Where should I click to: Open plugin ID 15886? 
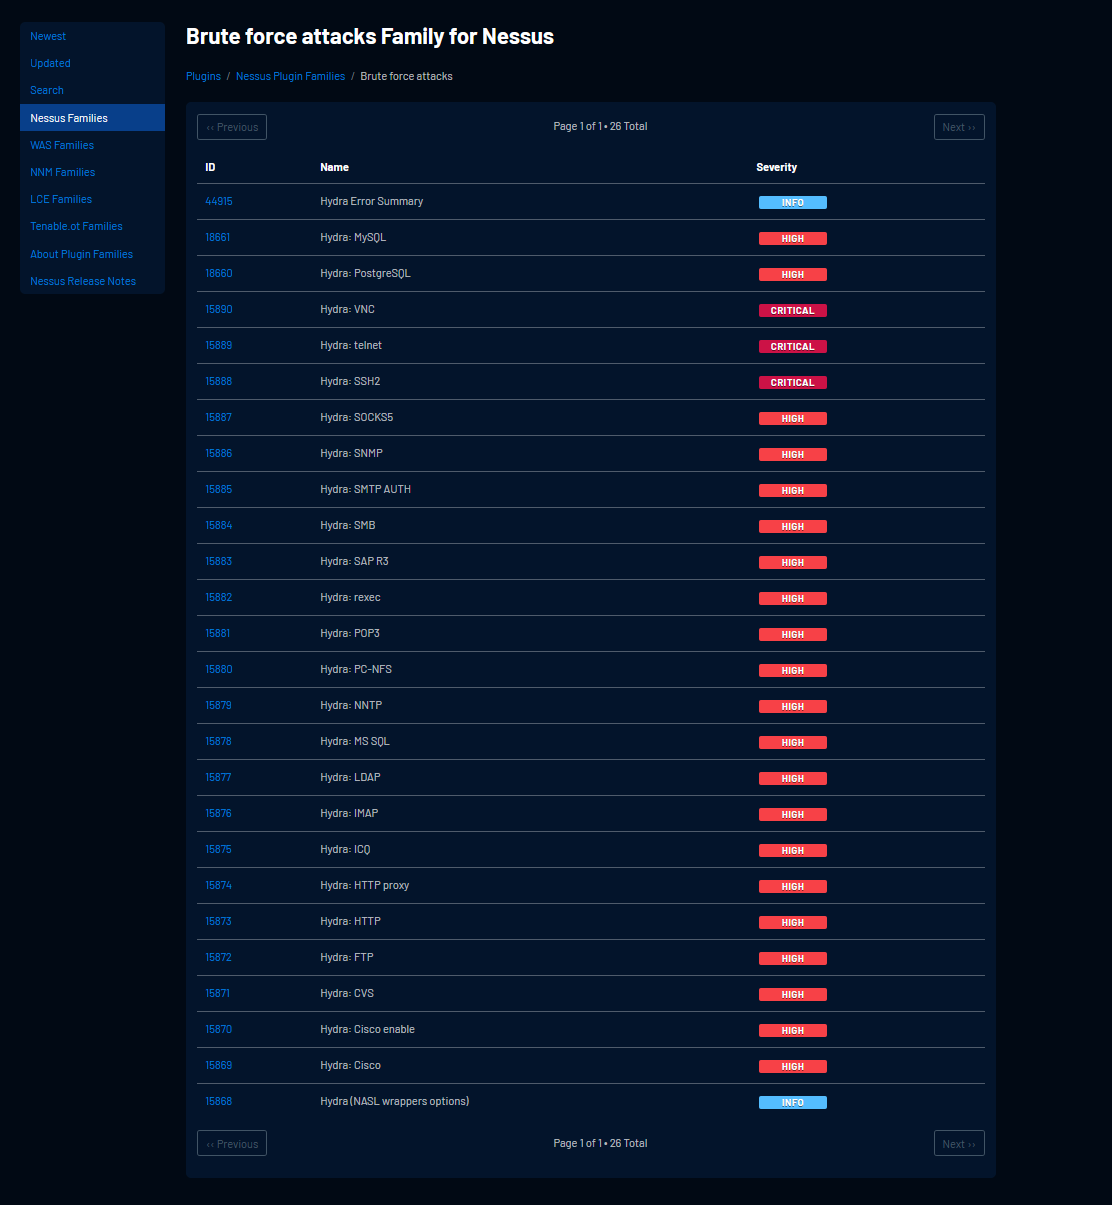coord(219,453)
